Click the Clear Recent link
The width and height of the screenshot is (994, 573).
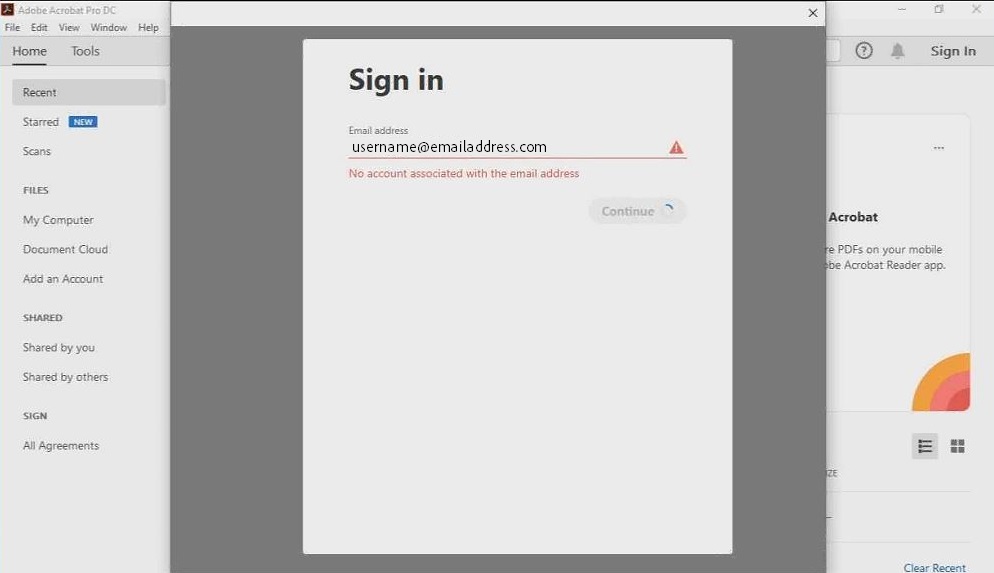[934, 567]
